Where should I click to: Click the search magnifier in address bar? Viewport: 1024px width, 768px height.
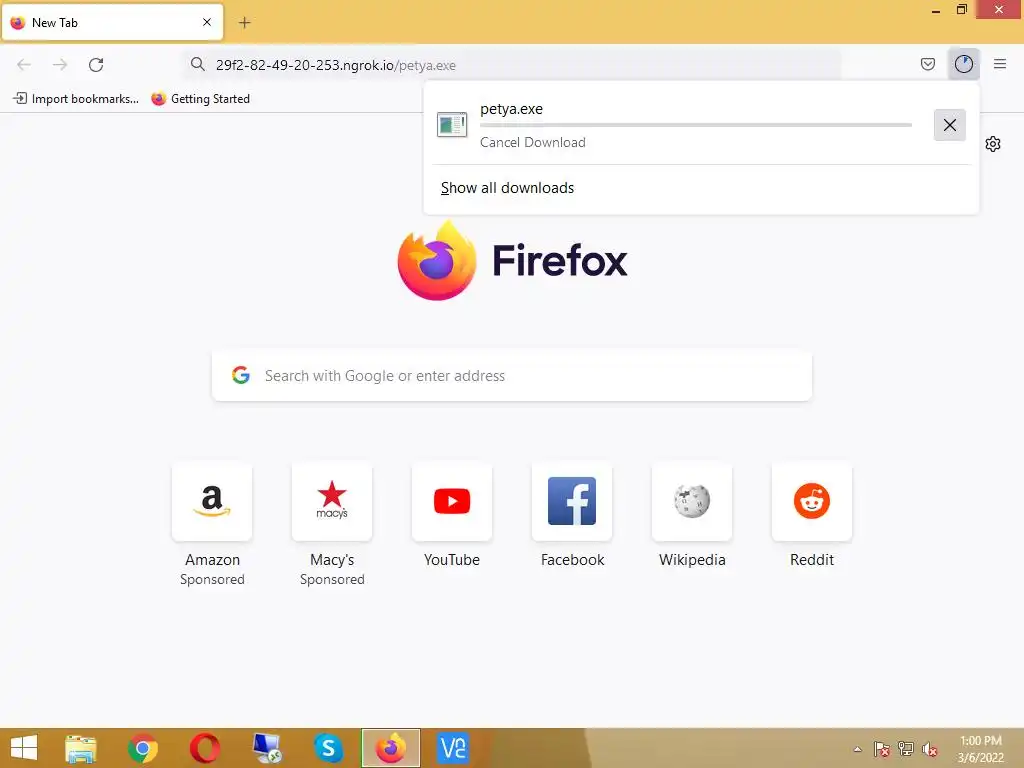(x=197, y=64)
